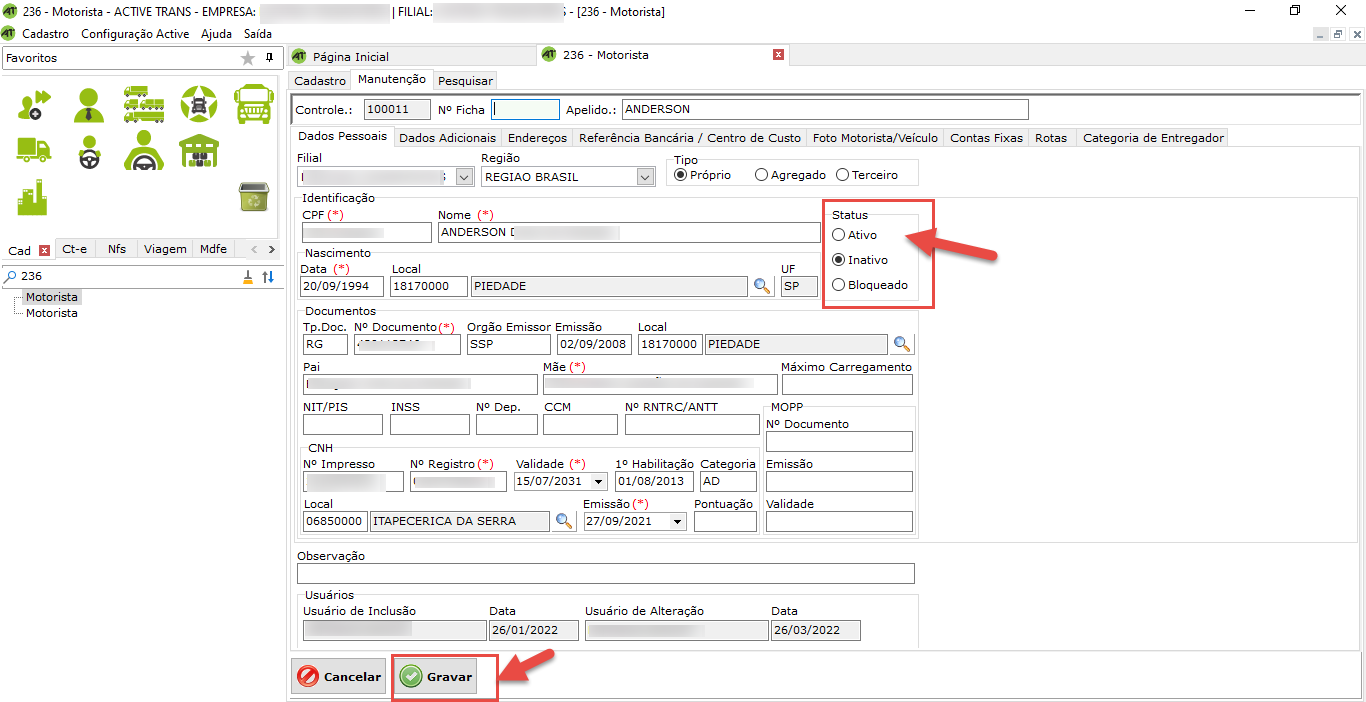The image size is (1366, 702).
Task: Switch to the Nfs module tab
Action: pos(117,249)
